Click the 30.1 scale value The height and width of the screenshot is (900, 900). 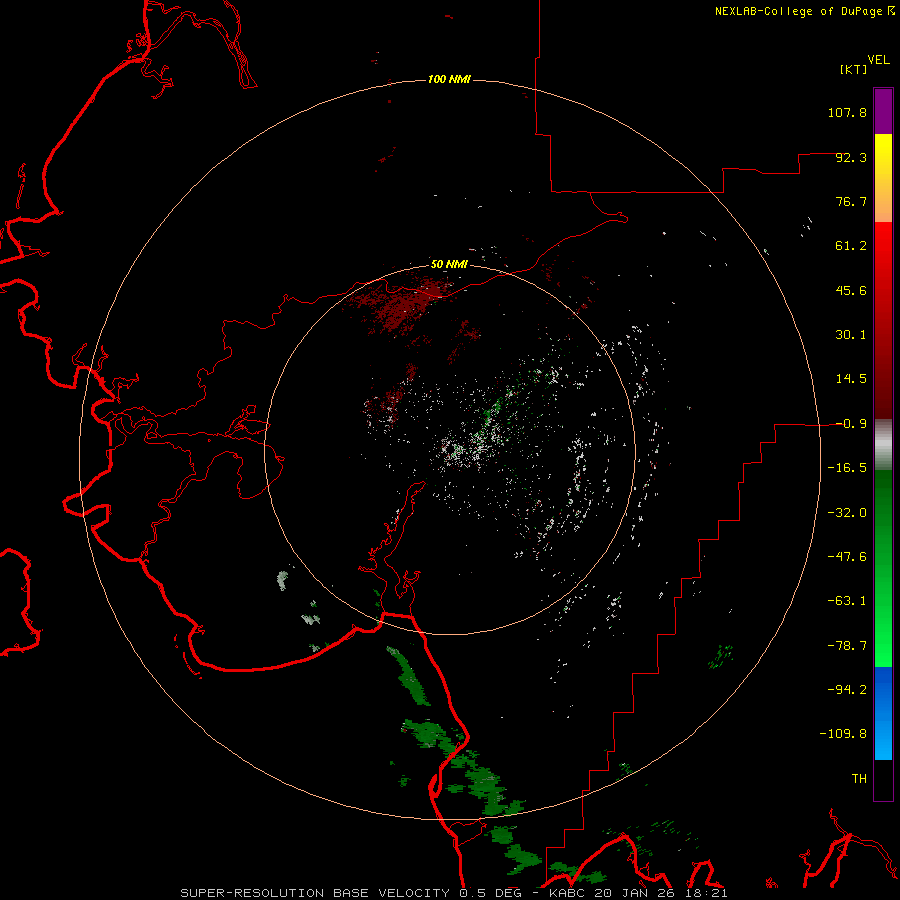851,335
